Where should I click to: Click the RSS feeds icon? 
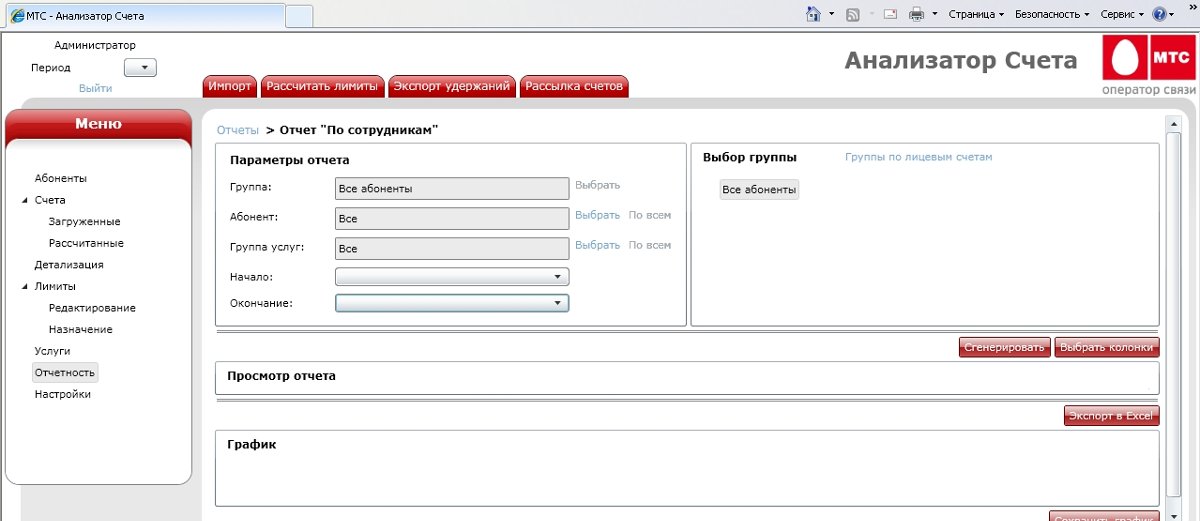853,14
